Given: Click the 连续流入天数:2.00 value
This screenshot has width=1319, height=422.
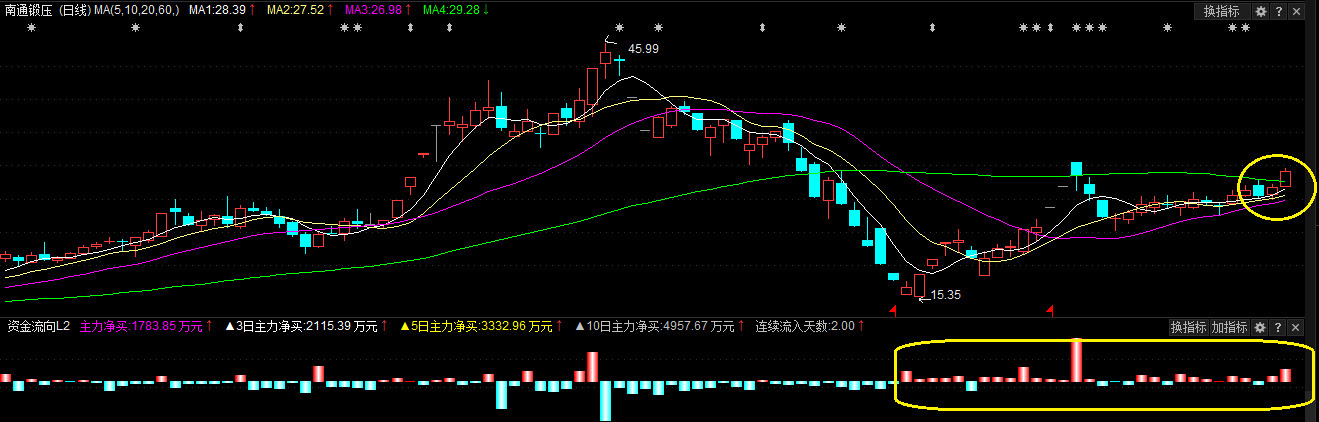Looking at the screenshot, I should pyautogui.click(x=804, y=327).
